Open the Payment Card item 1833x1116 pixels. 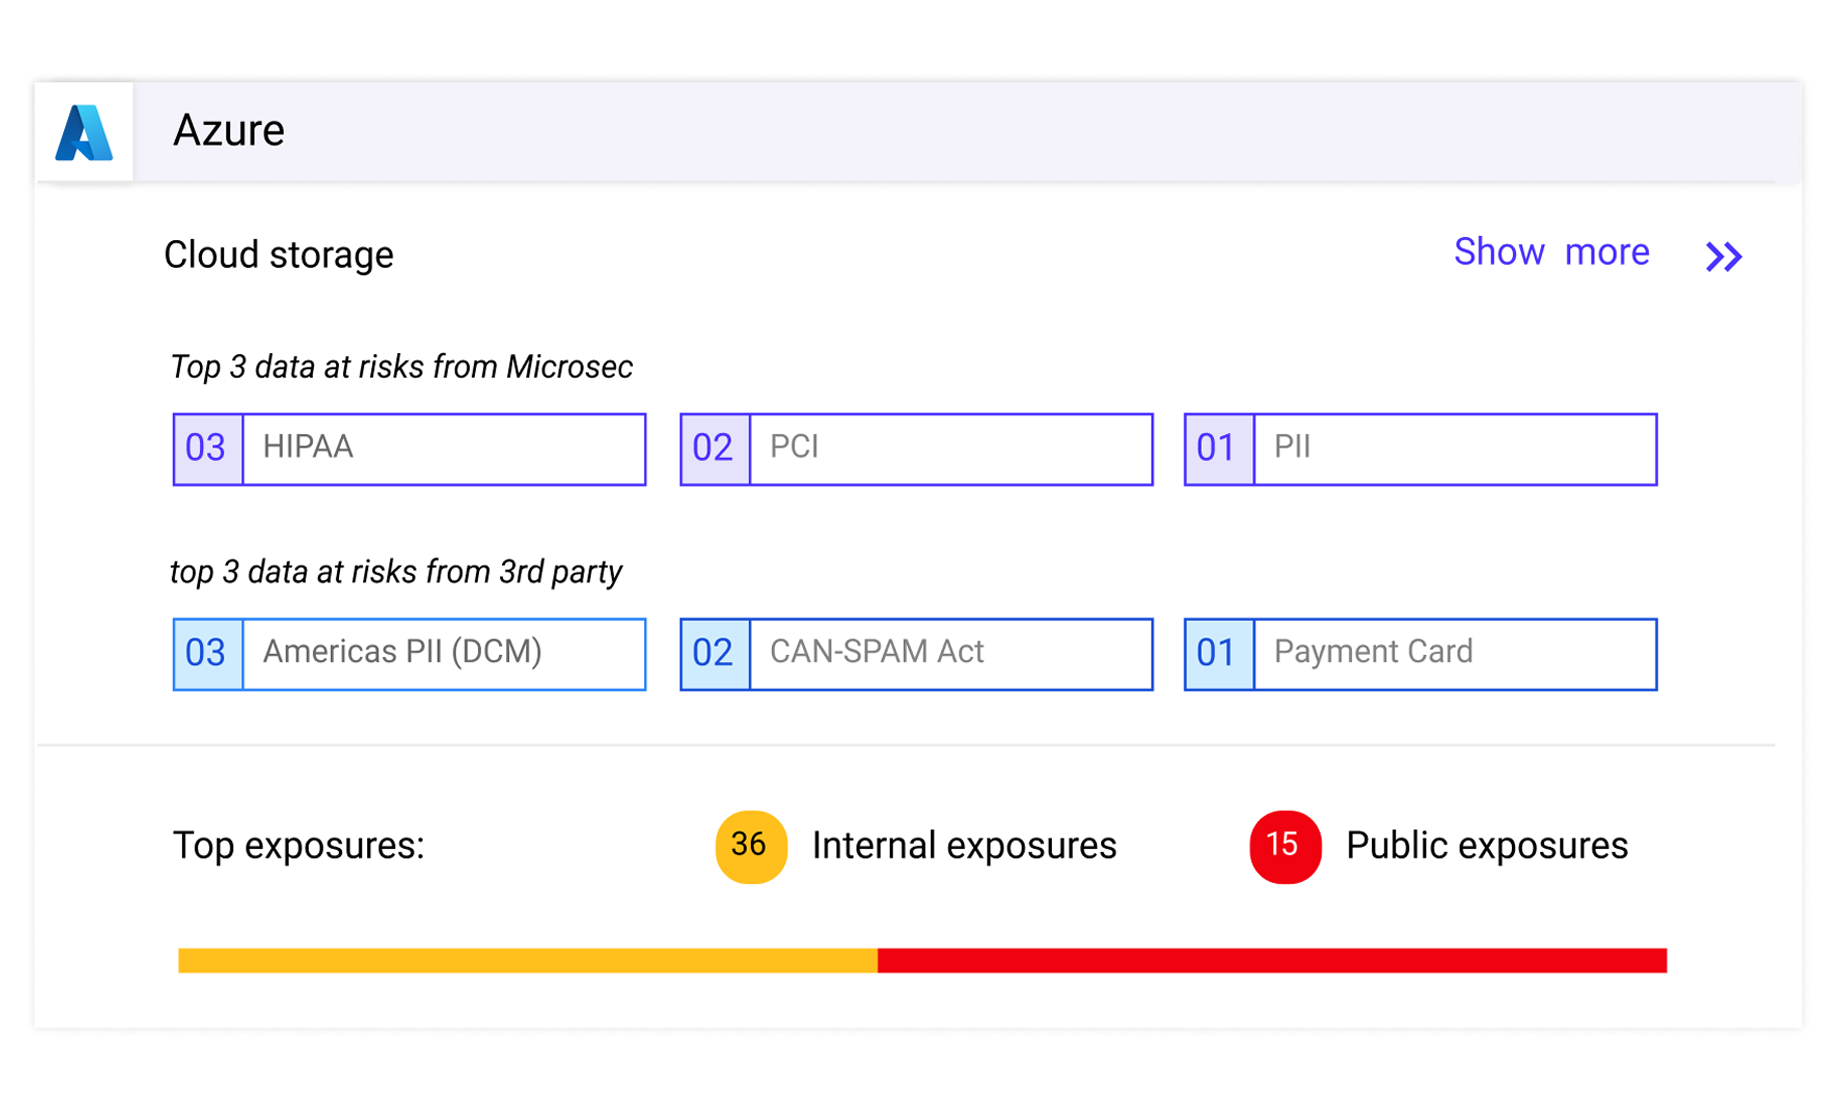pyautogui.click(x=1420, y=654)
